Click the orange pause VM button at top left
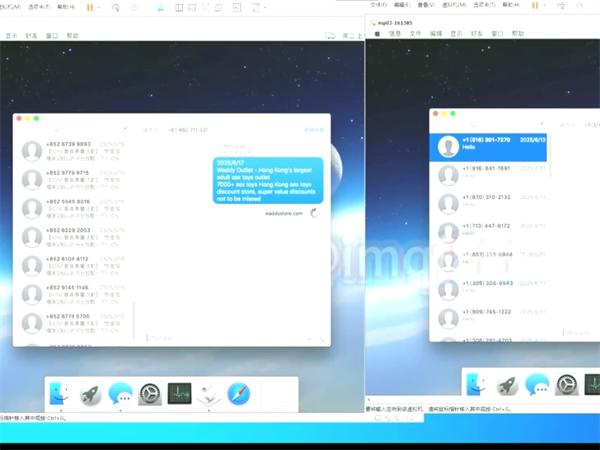Screen dimensions: 600x450 89,7
